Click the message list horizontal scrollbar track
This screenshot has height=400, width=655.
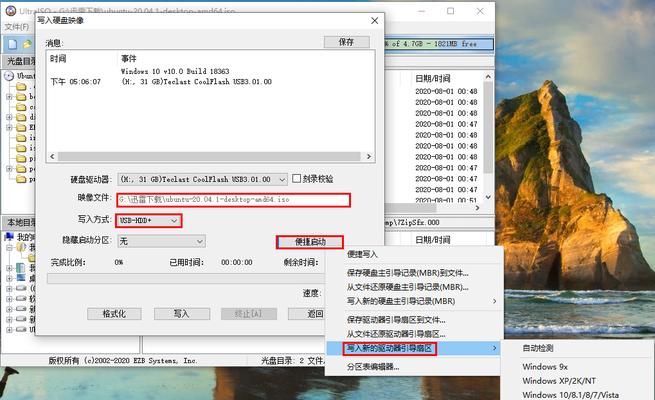click(x=209, y=156)
